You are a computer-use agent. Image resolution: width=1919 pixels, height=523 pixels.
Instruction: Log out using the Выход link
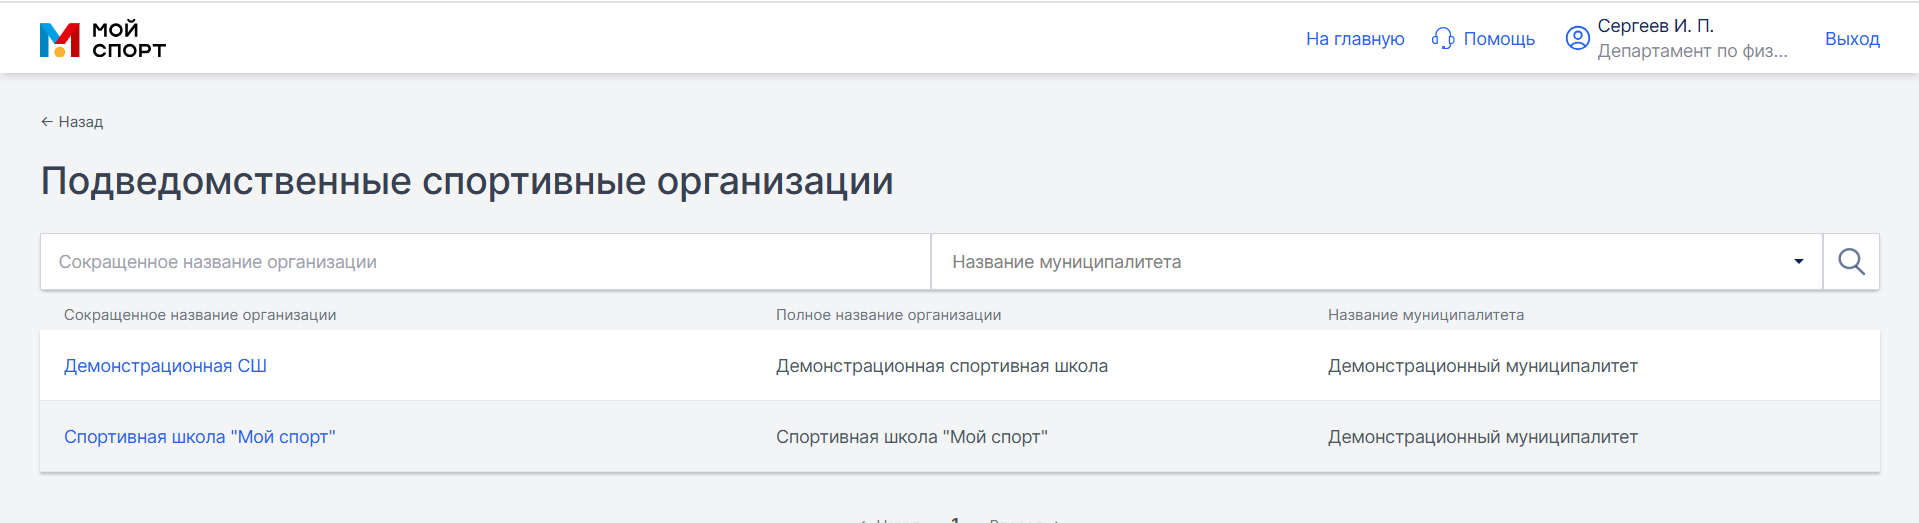click(x=1851, y=39)
